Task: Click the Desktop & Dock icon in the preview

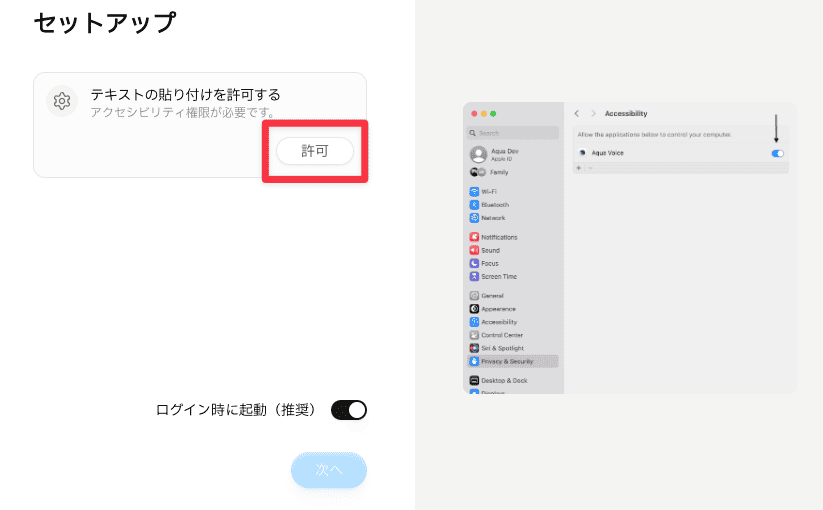Action: pos(474,381)
